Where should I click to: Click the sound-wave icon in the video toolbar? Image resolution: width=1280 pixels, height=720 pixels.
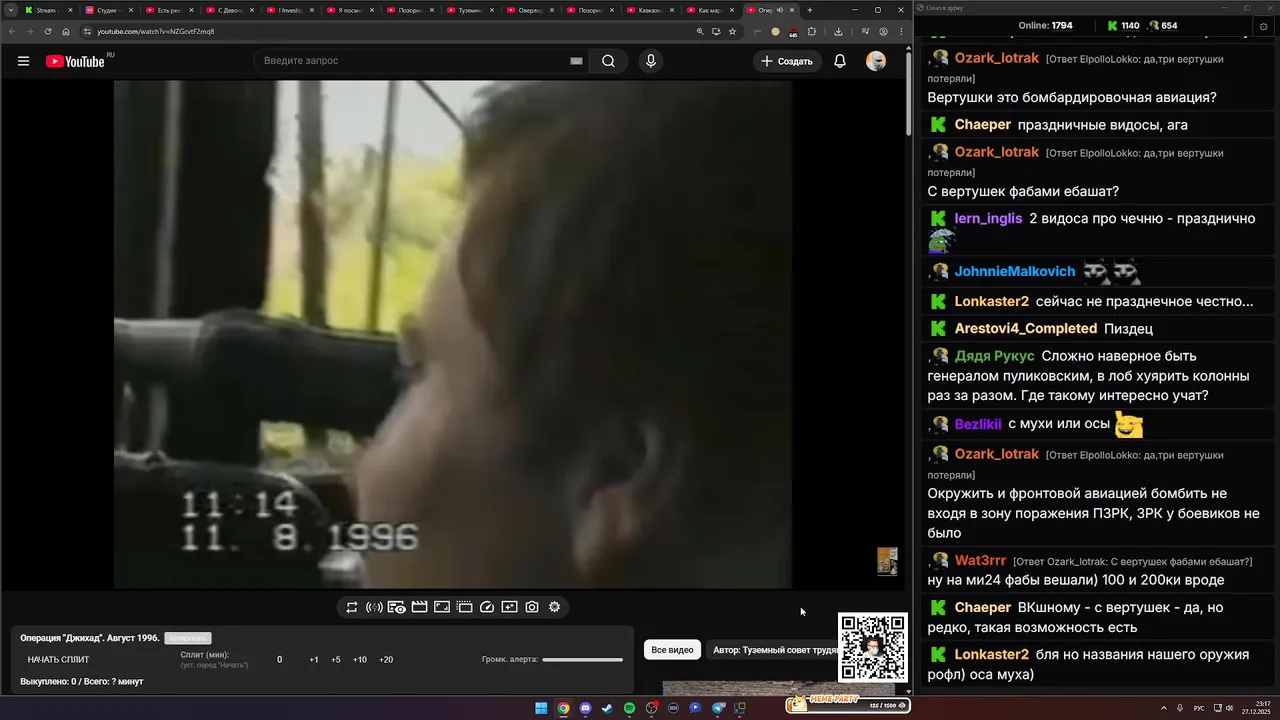click(x=374, y=607)
